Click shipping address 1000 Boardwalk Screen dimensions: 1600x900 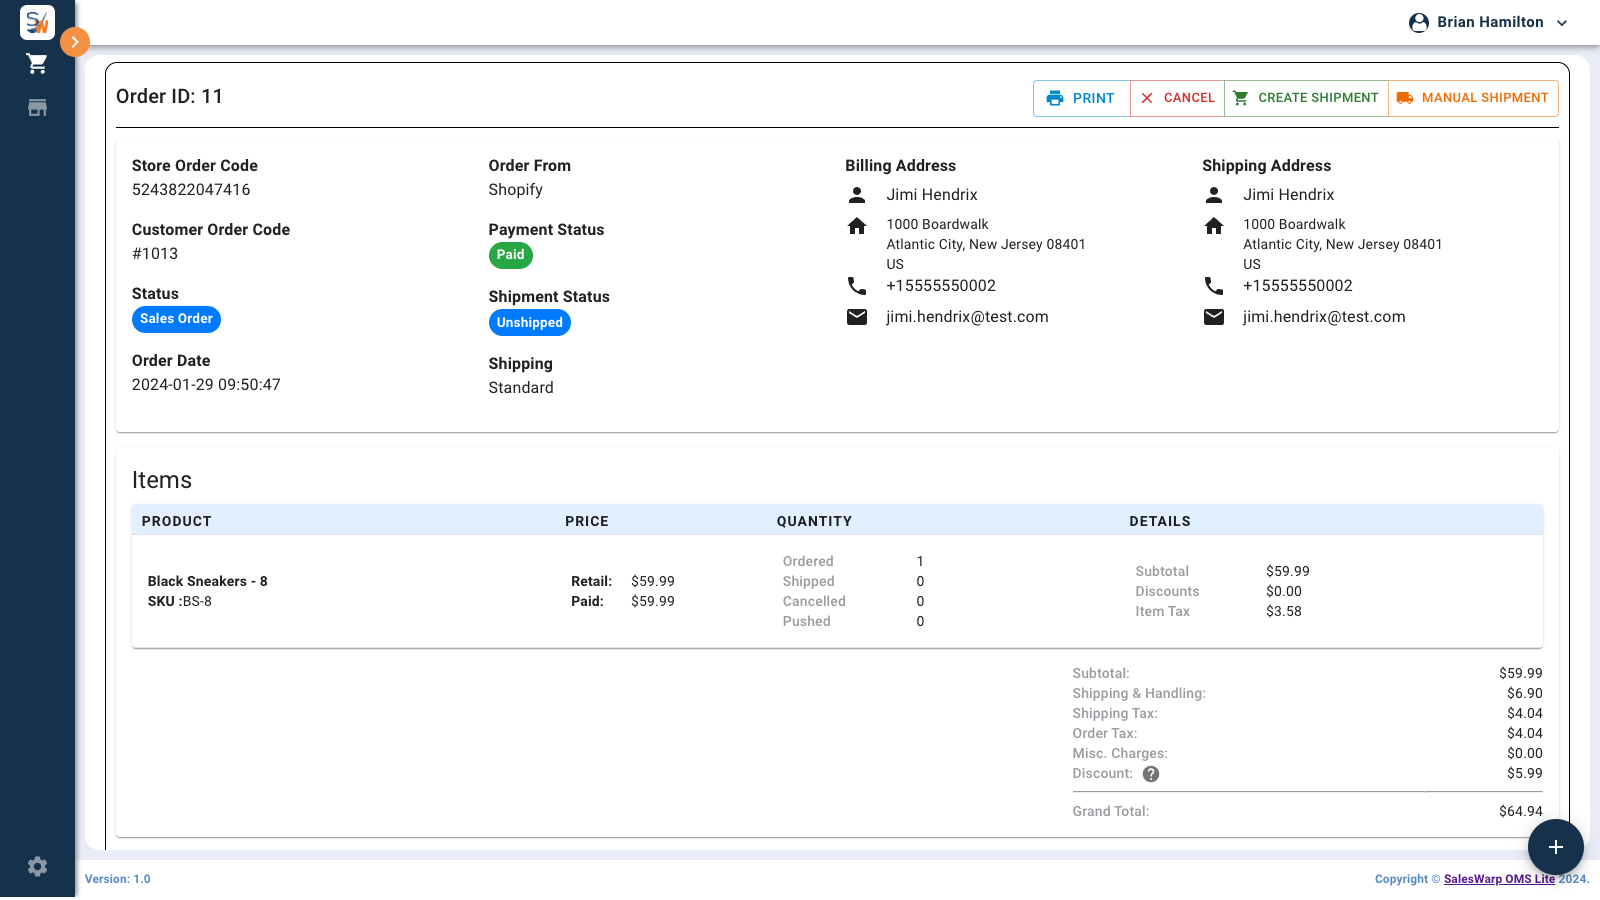(x=1294, y=225)
